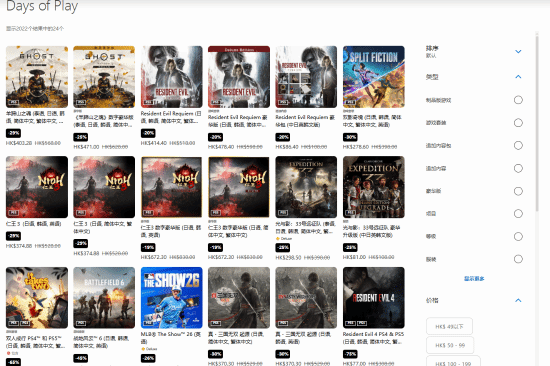This screenshot has height=366, width=550.
Task: Select the 追加内容 type radio button
Action: [x=518, y=168]
